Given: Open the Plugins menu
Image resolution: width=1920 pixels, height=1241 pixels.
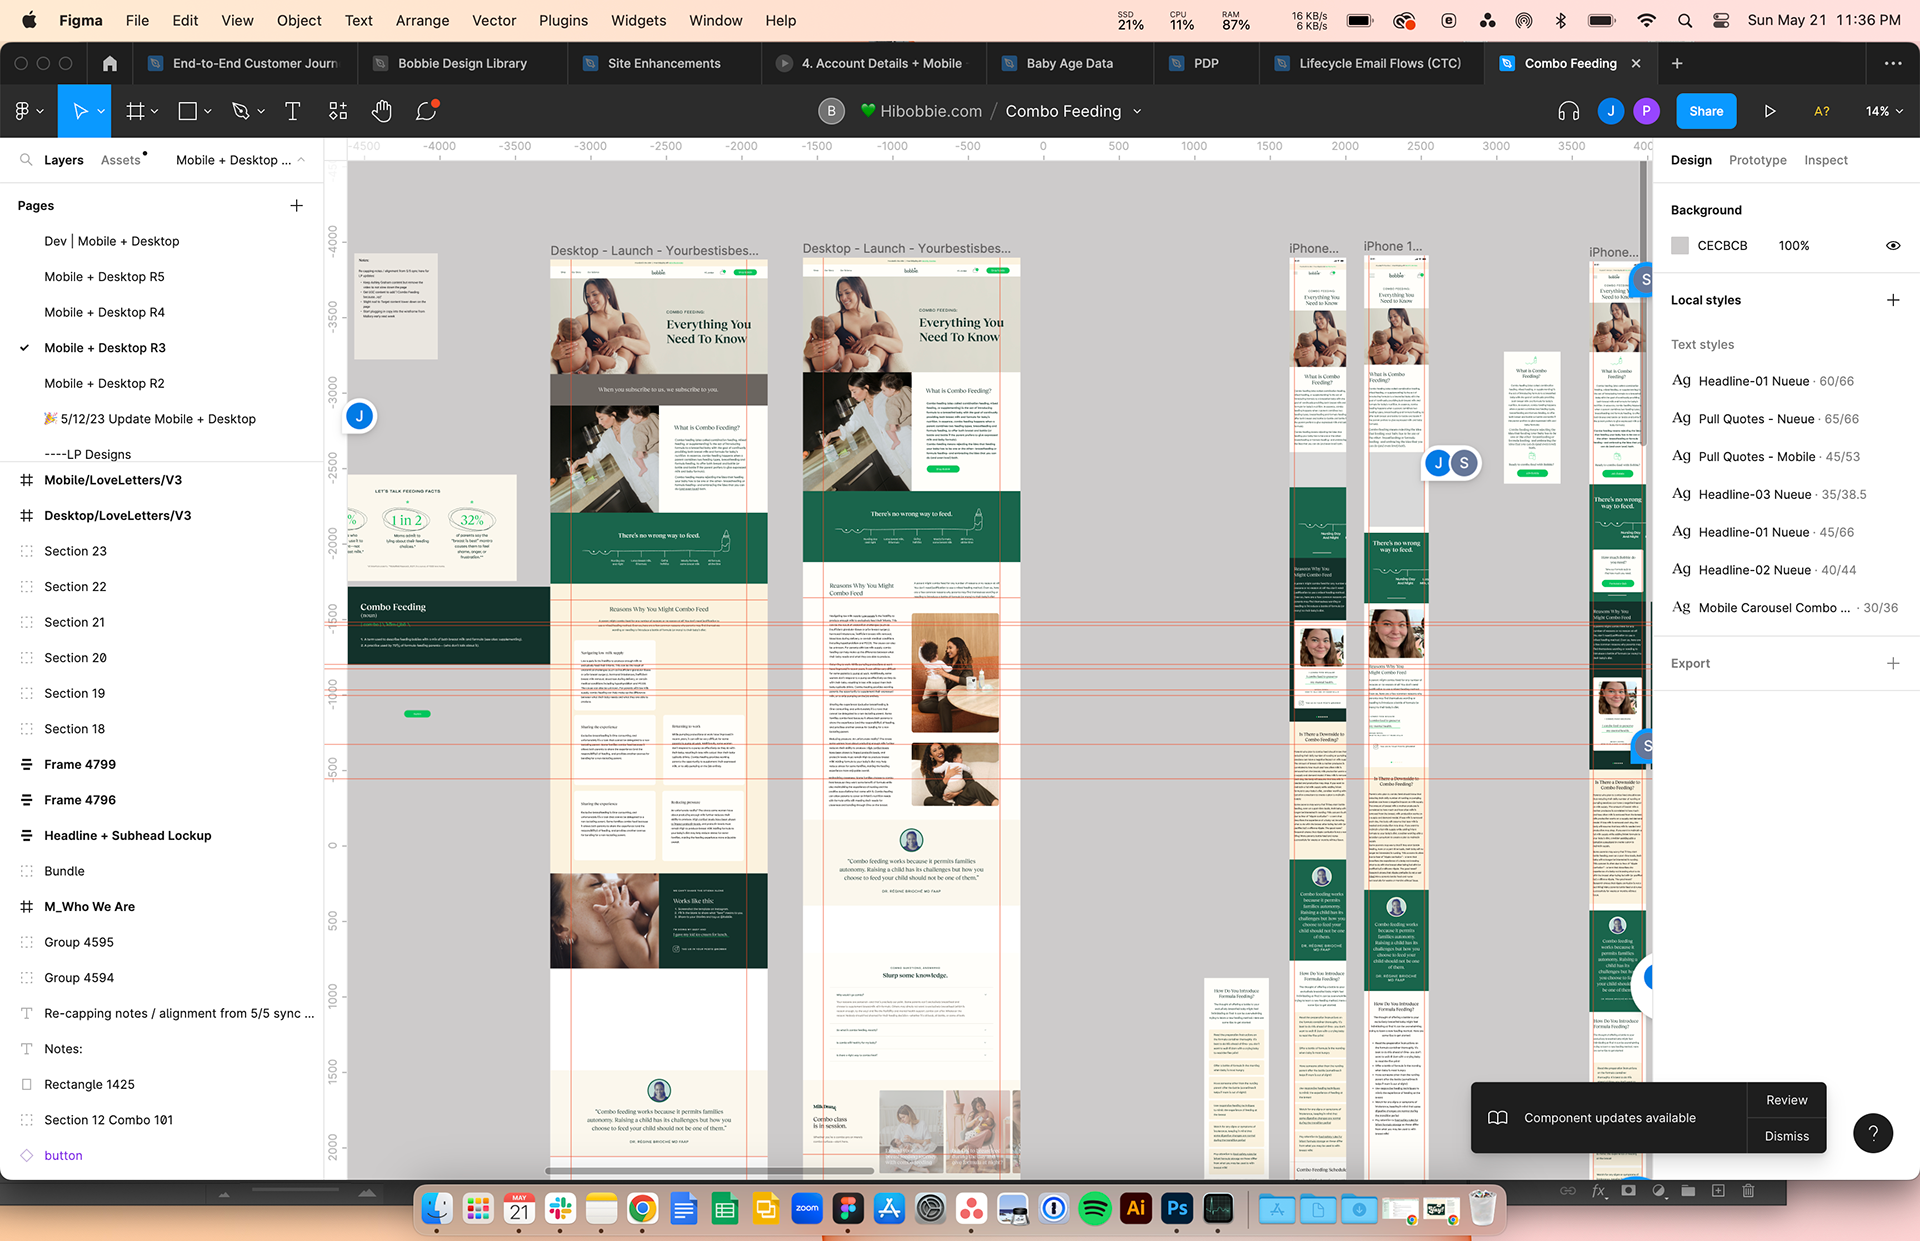Looking at the screenshot, I should click(x=563, y=20).
